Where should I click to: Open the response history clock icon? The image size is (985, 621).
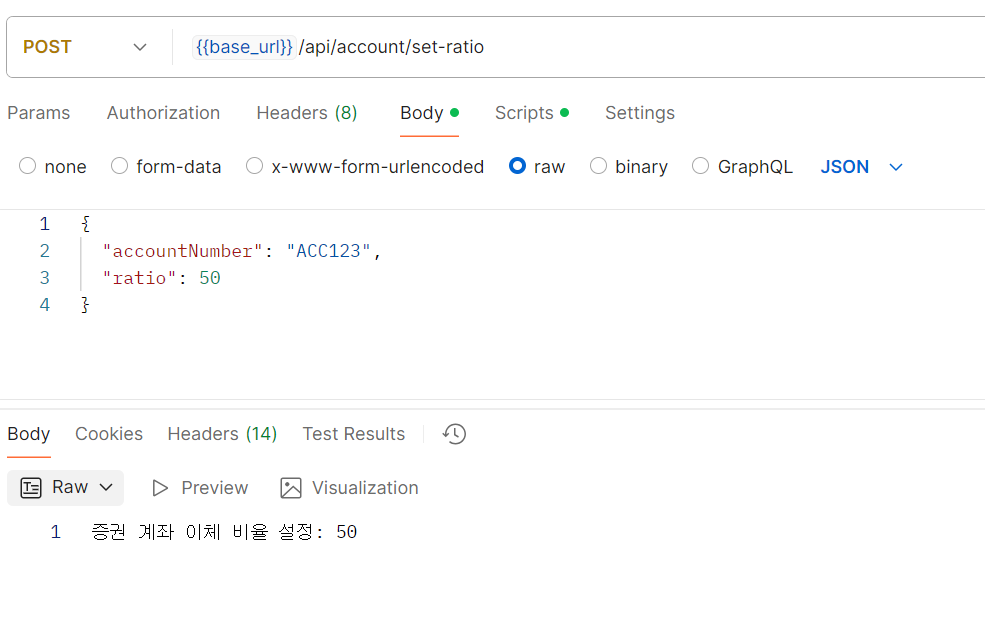(454, 434)
